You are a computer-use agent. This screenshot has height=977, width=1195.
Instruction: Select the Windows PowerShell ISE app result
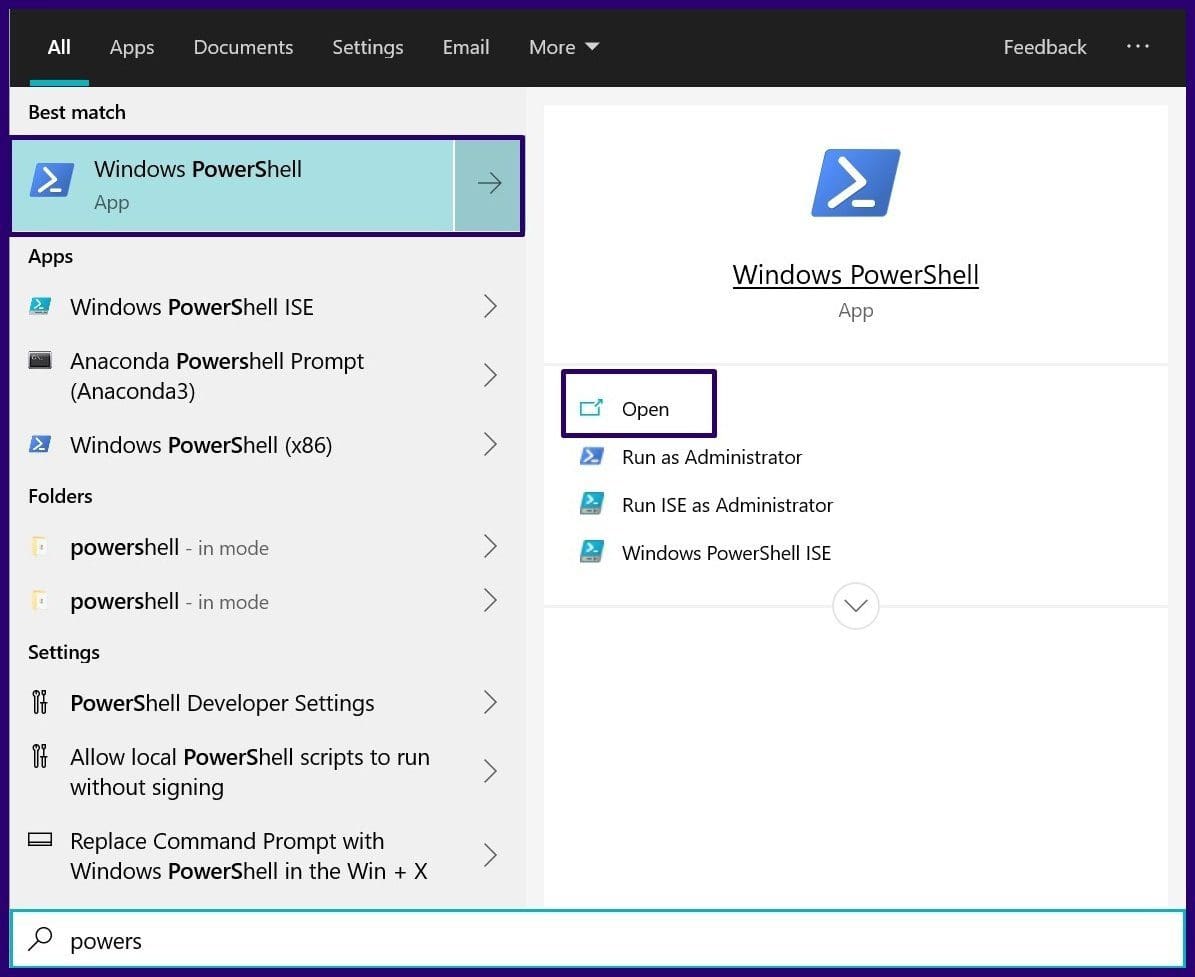point(267,306)
